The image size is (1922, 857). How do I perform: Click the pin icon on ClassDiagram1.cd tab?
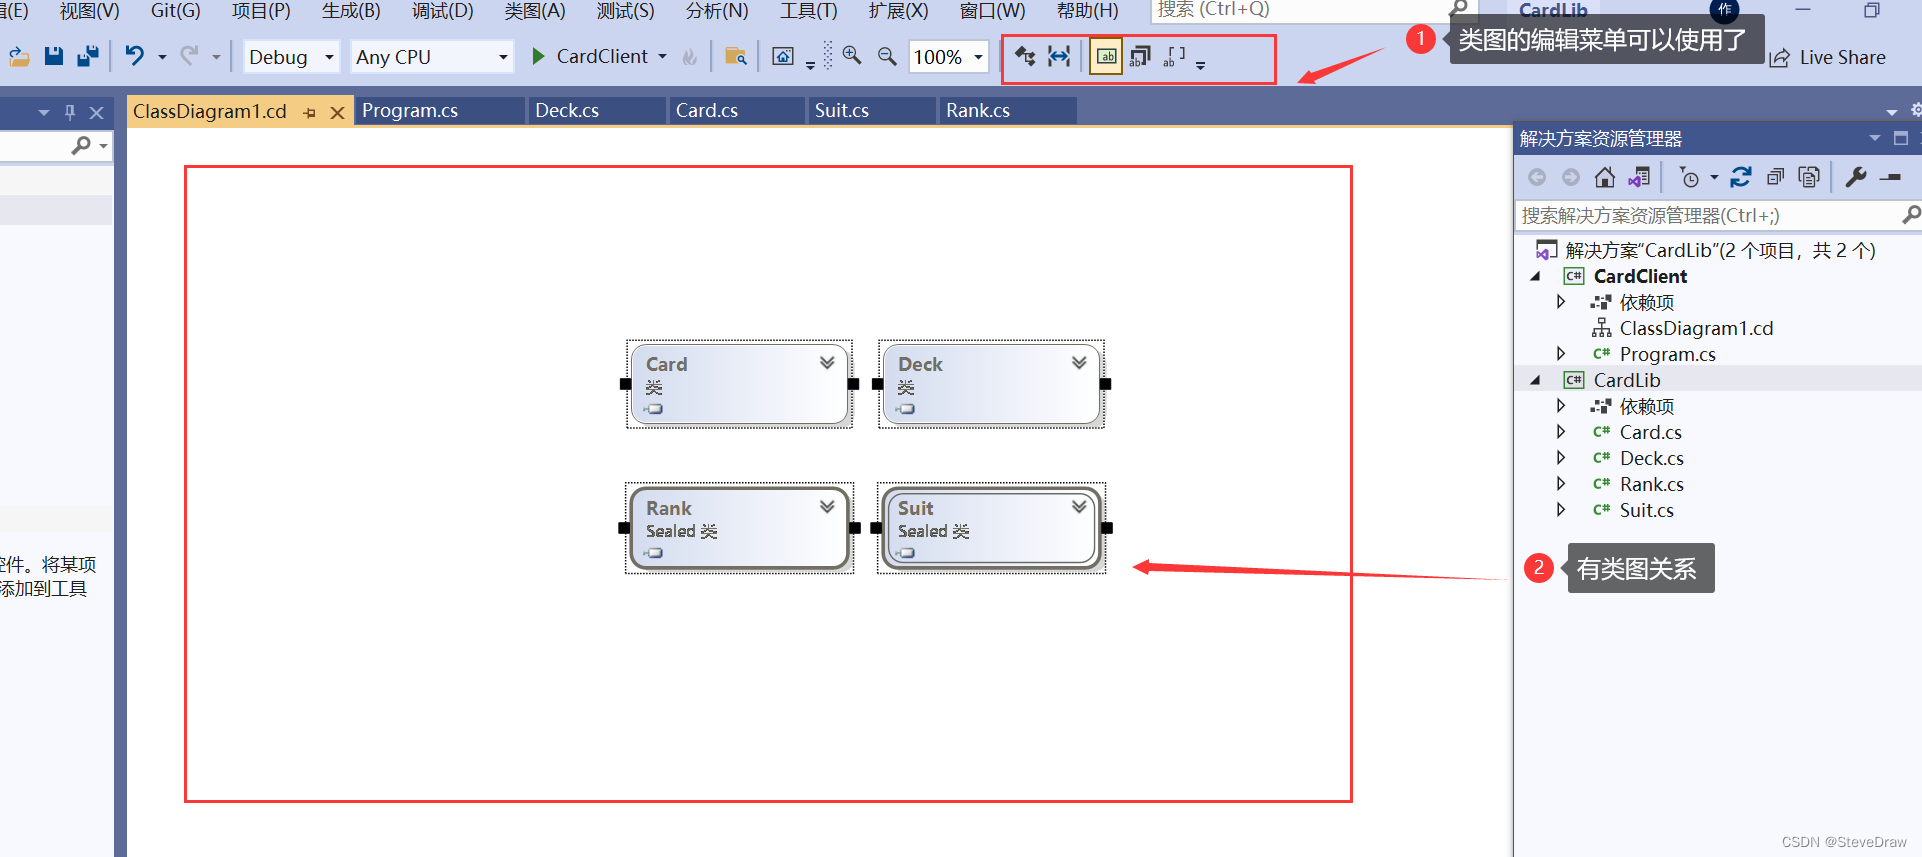[309, 112]
